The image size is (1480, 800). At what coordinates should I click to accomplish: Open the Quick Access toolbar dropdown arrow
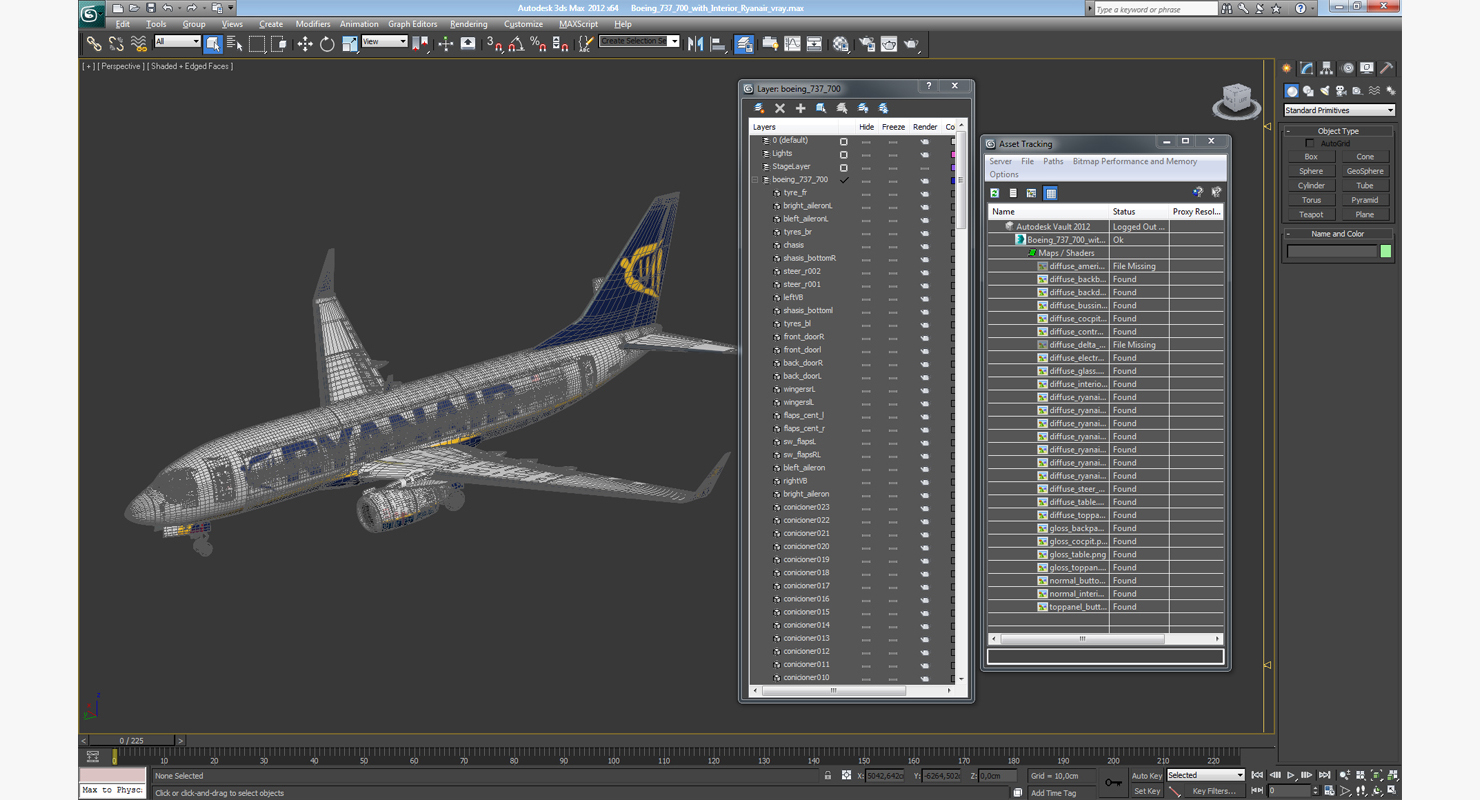click(230, 8)
